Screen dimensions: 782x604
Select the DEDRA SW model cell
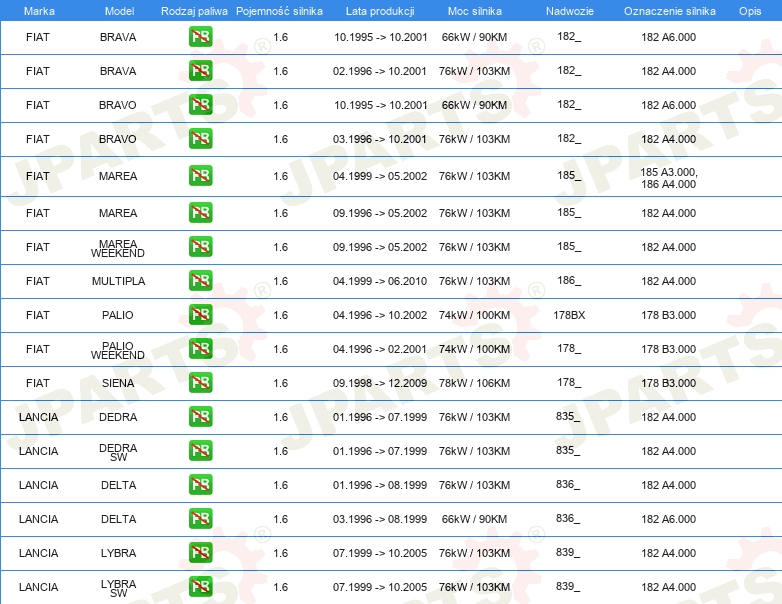tap(118, 452)
